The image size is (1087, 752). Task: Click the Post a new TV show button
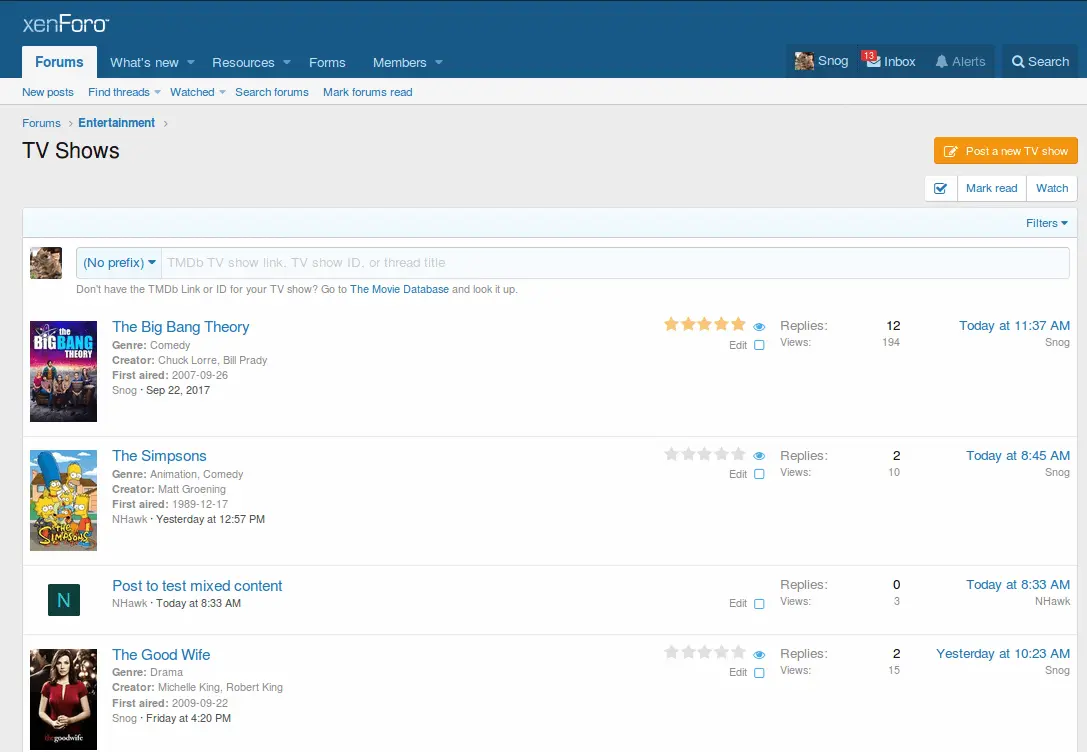click(1005, 151)
